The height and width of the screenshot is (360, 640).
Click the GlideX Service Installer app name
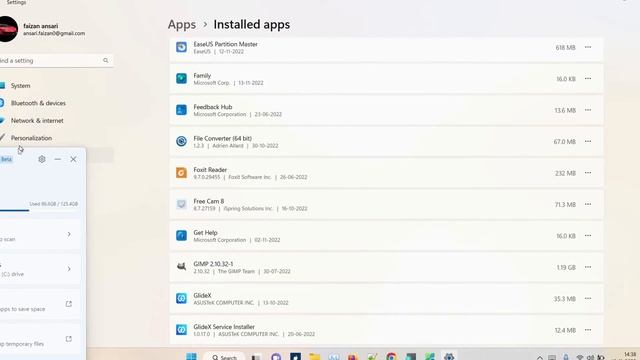[x=224, y=327]
